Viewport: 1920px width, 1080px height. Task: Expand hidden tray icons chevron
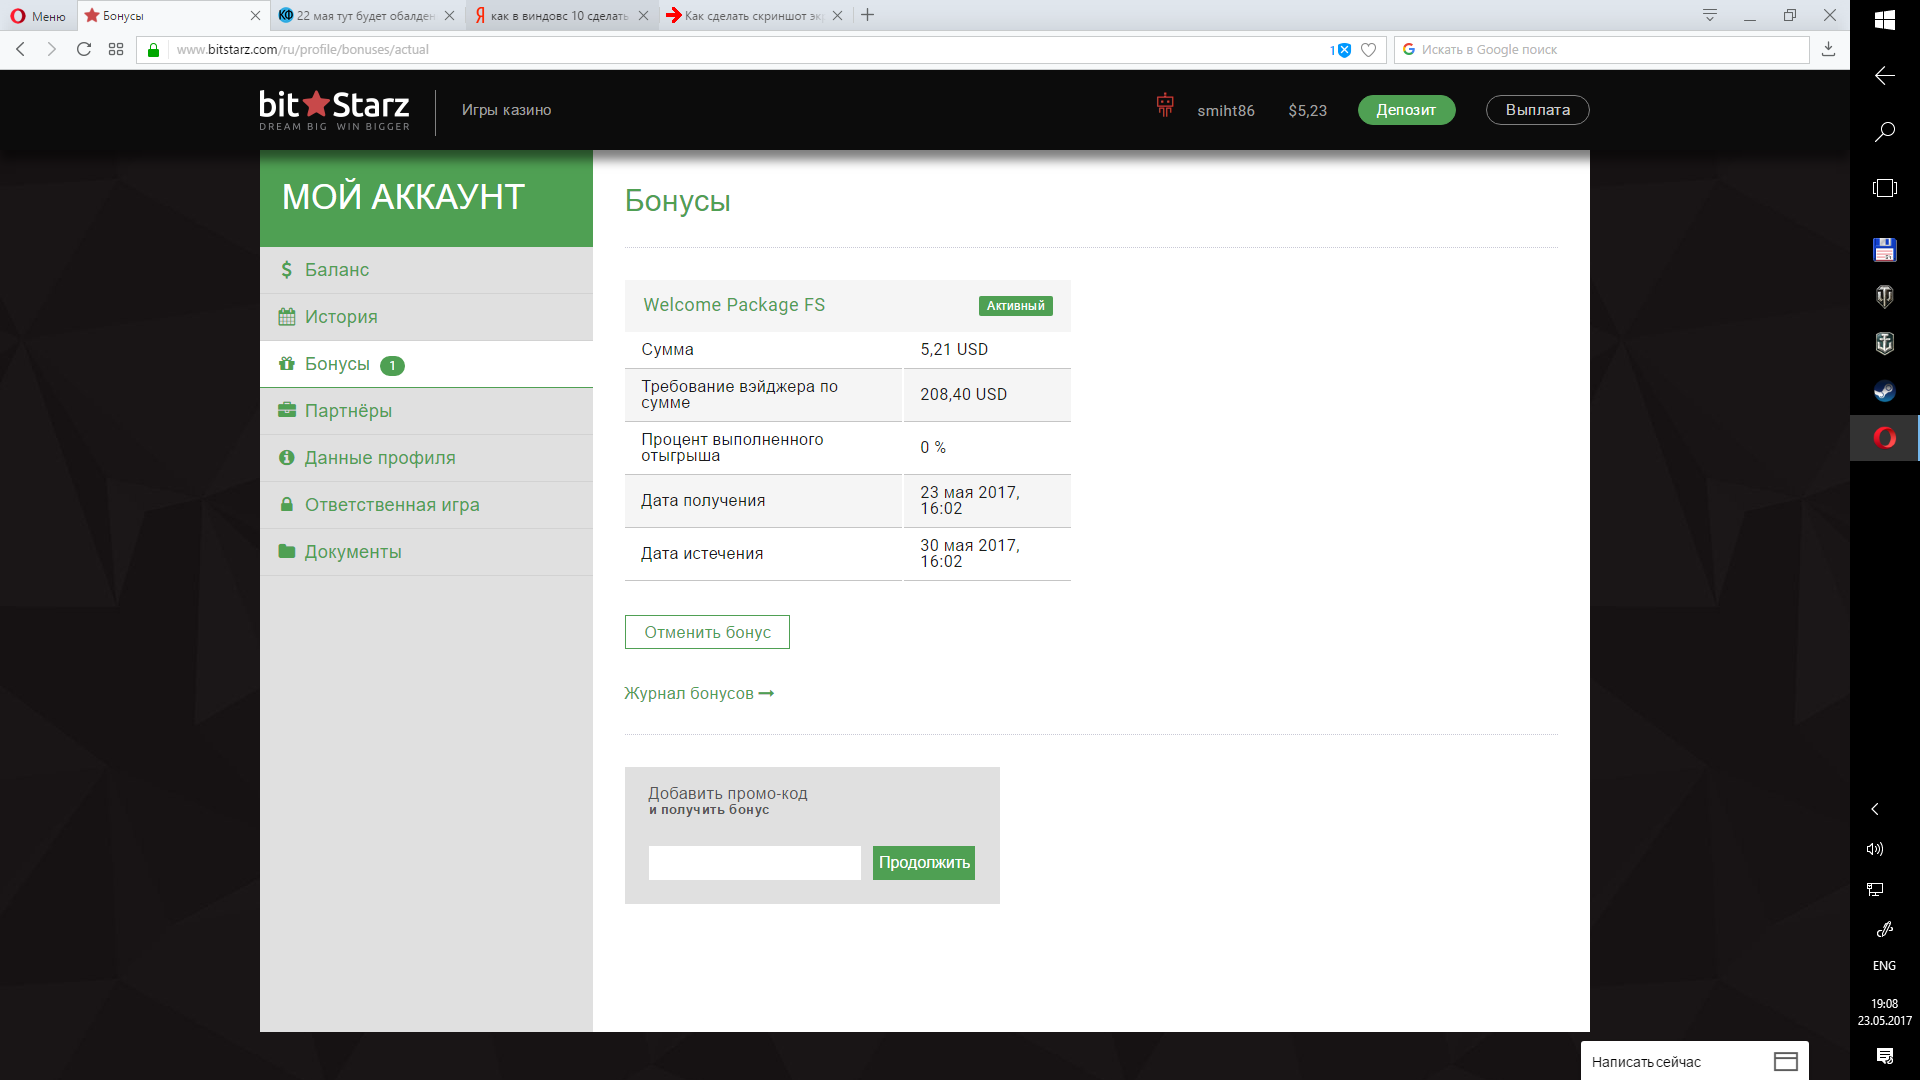(1875, 809)
